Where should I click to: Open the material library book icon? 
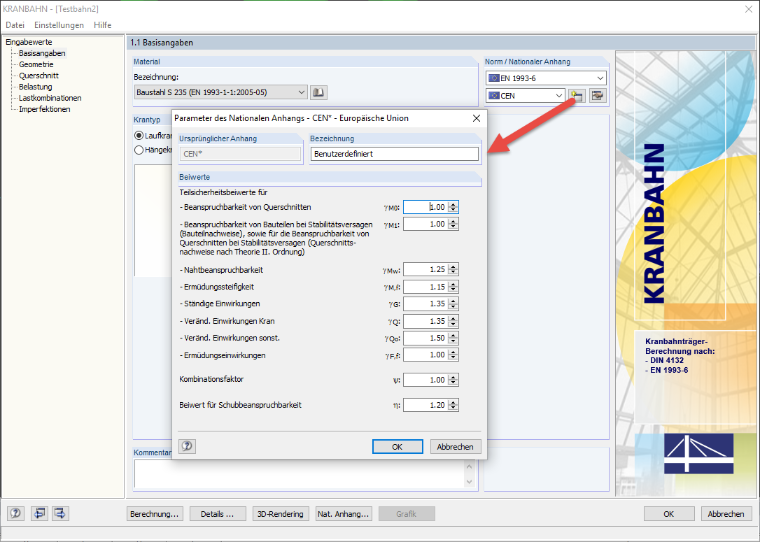click(318, 92)
